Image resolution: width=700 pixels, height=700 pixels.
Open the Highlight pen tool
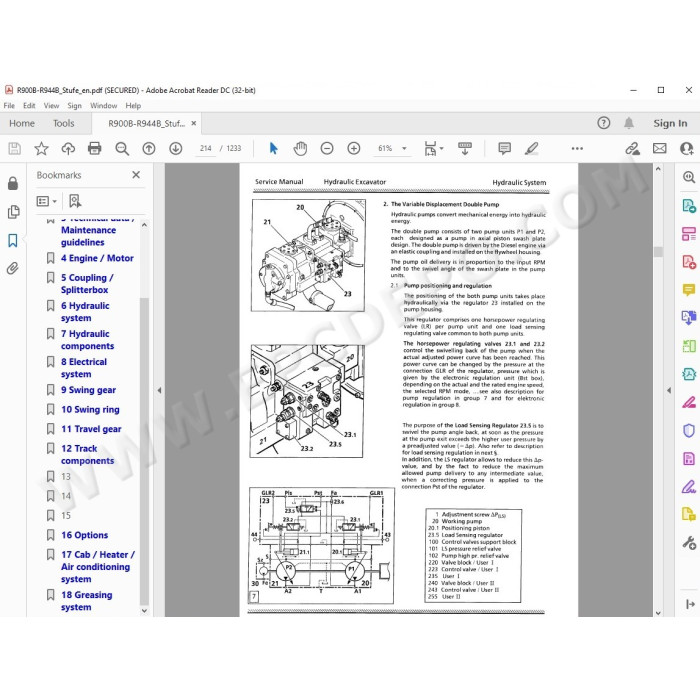point(531,148)
